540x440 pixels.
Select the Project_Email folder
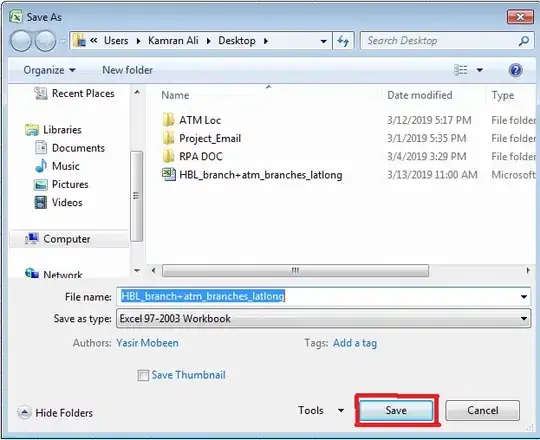[x=210, y=138]
